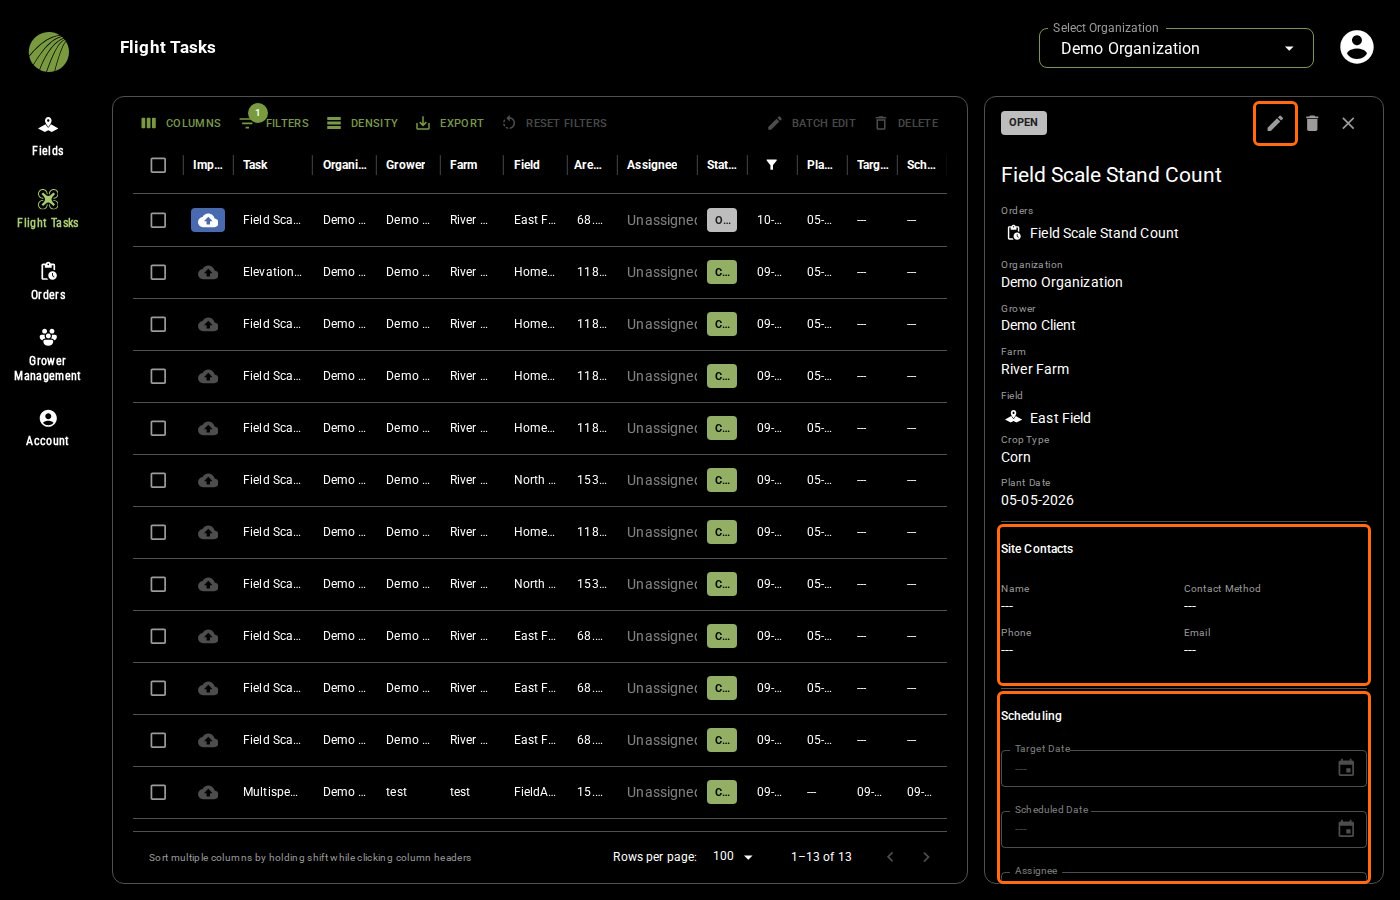1400x900 pixels.
Task: Export the flight tasks table
Action: pos(450,123)
